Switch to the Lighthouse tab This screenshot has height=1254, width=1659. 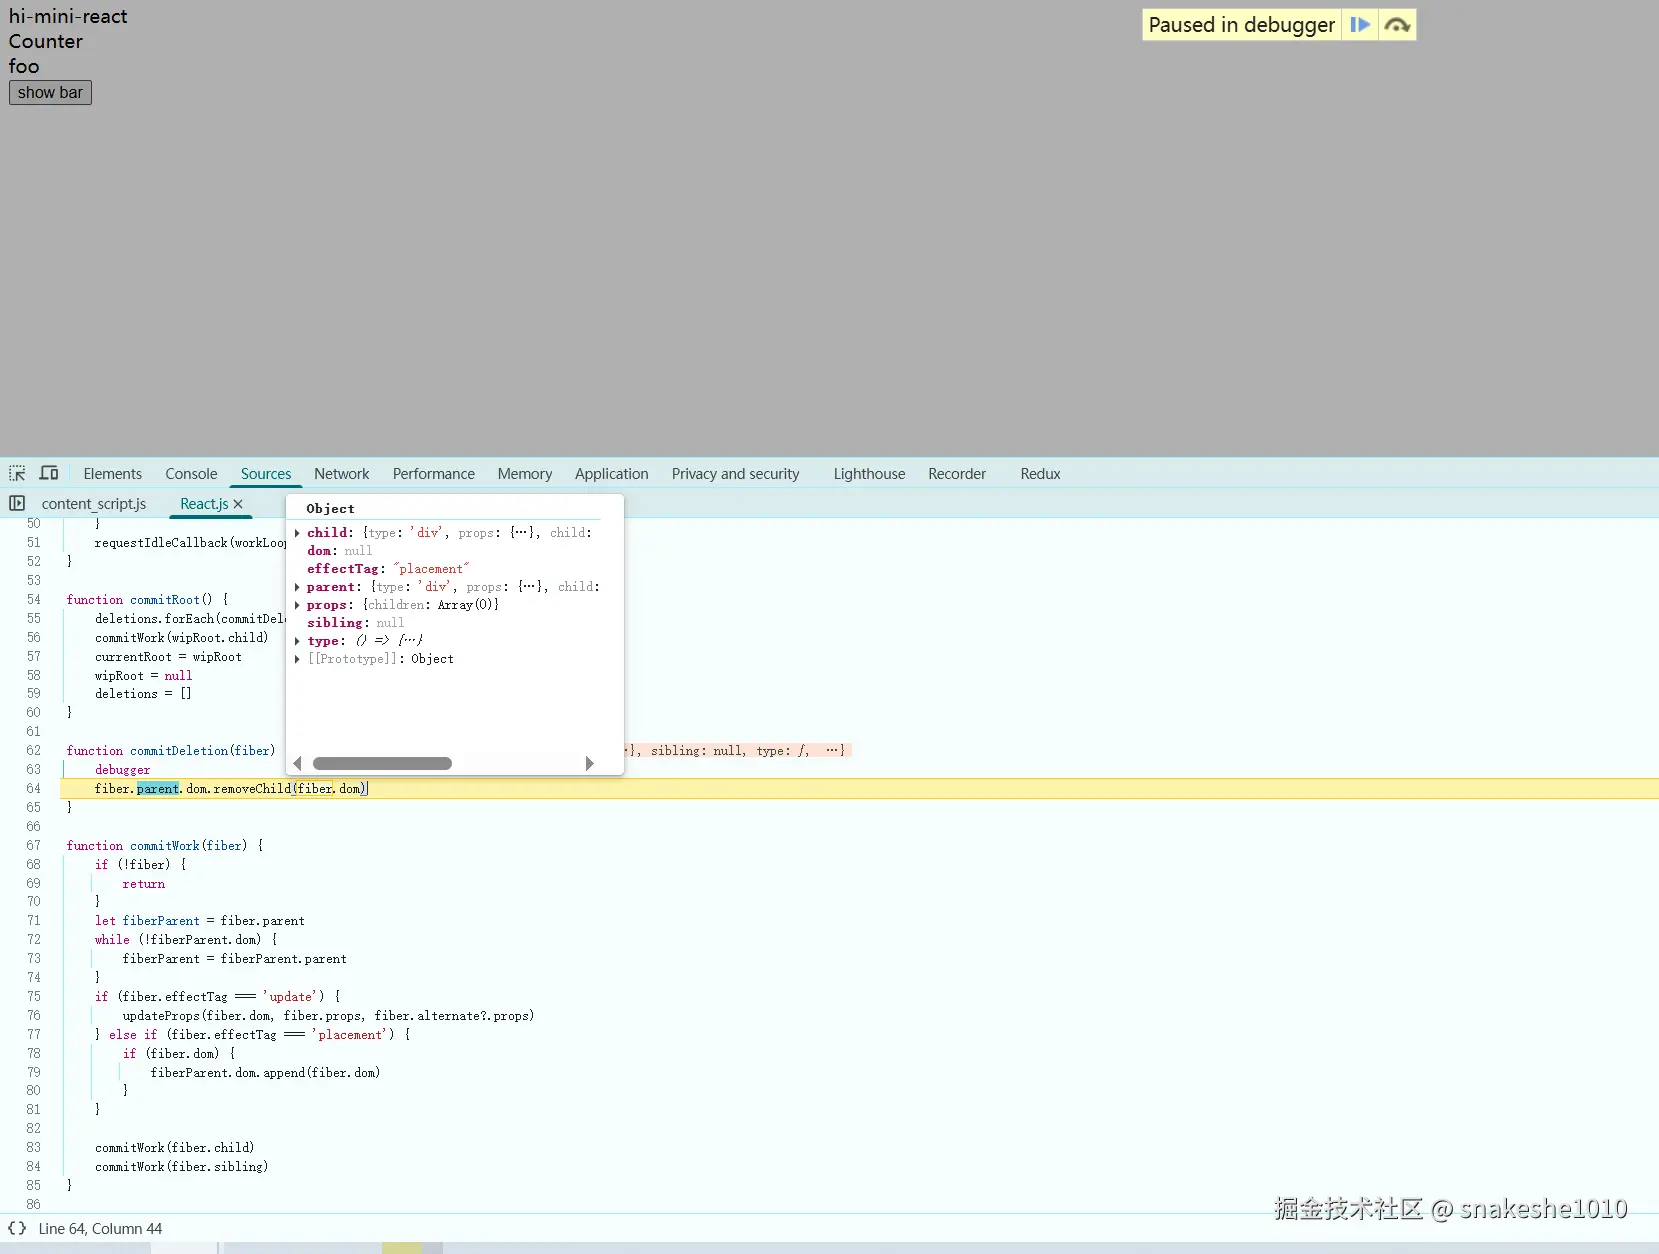click(x=870, y=474)
